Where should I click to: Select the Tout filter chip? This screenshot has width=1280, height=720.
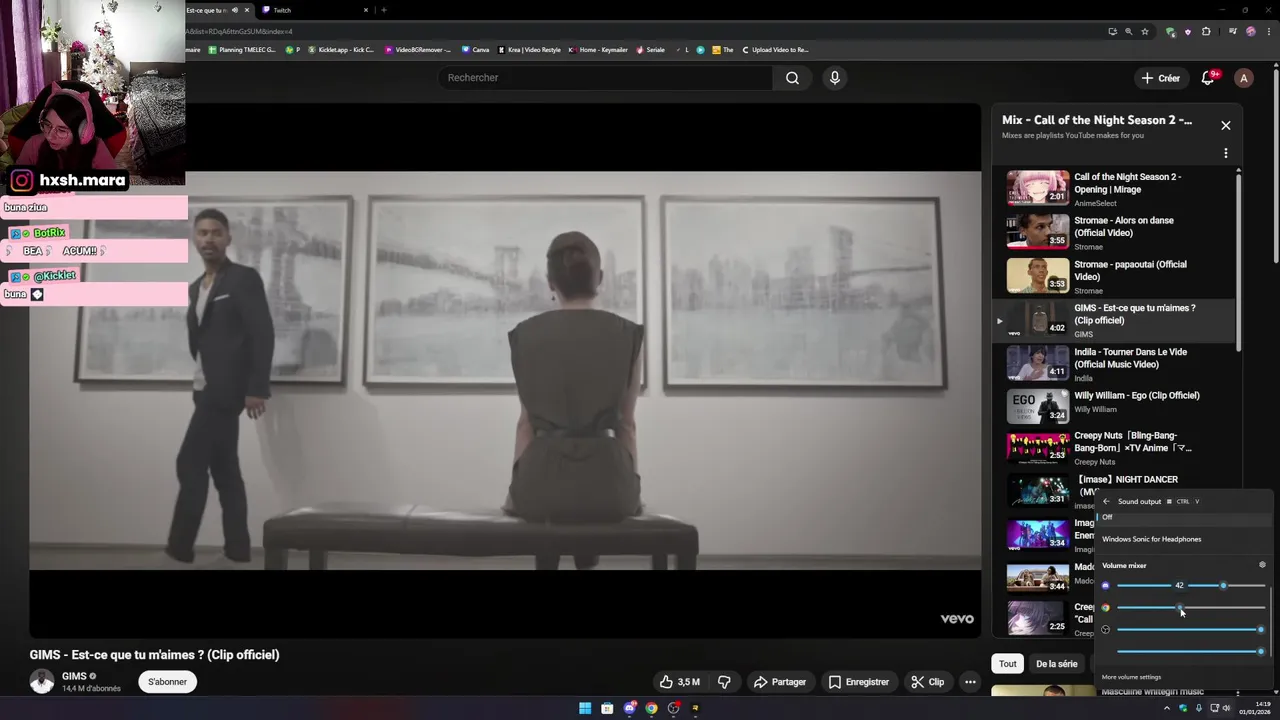point(1007,663)
